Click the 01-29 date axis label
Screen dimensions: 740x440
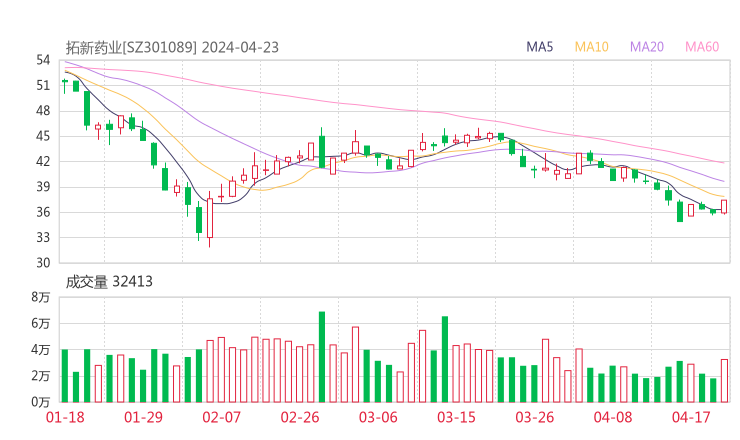point(143,417)
